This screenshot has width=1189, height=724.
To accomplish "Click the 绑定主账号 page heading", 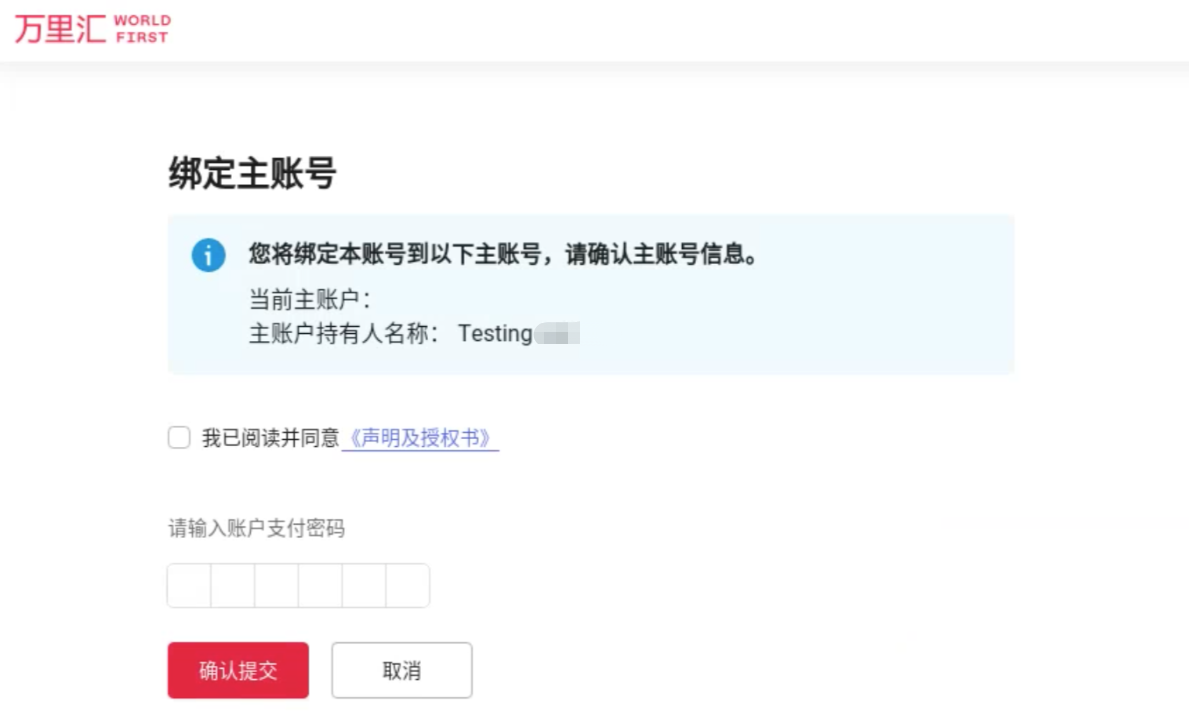I will 252,174.
